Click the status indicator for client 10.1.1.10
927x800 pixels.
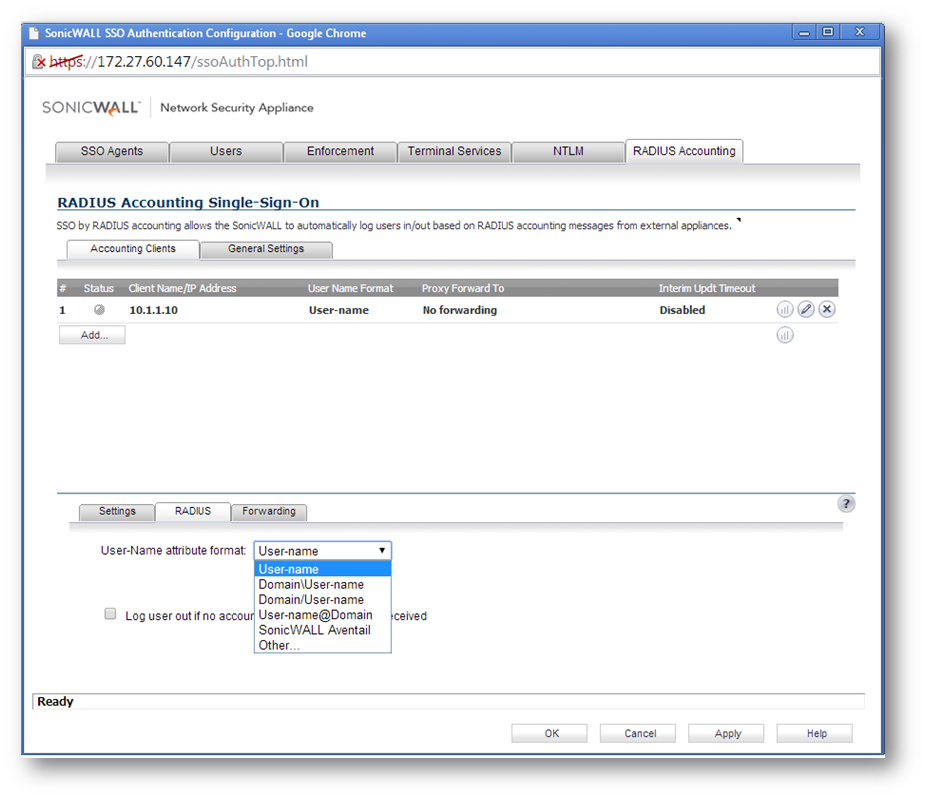pyautogui.click(x=99, y=310)
